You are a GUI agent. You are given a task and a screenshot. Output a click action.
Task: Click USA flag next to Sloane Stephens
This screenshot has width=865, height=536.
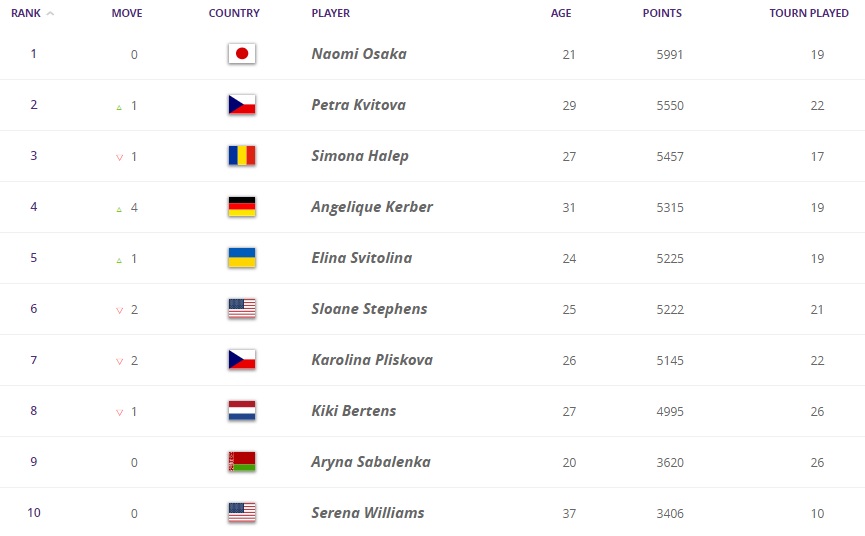pos(242,309)
